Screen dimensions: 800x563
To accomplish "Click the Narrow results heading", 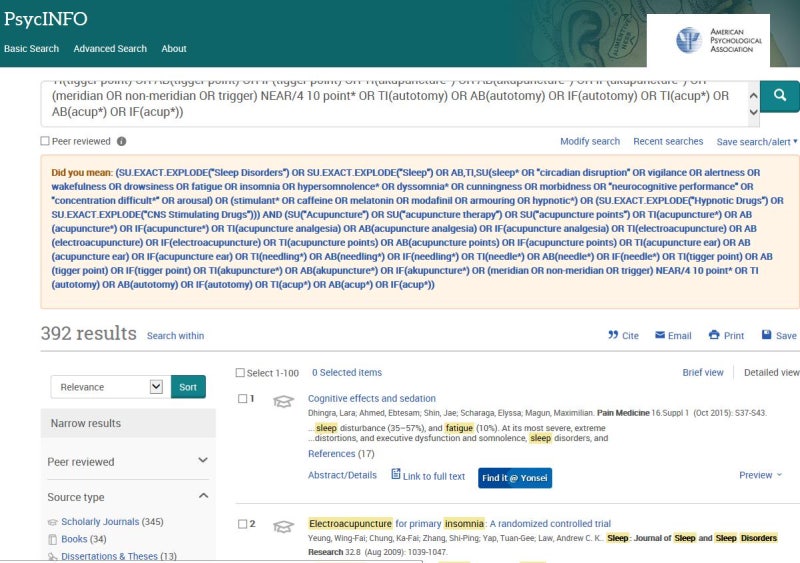I will click(x=86, y=423).
